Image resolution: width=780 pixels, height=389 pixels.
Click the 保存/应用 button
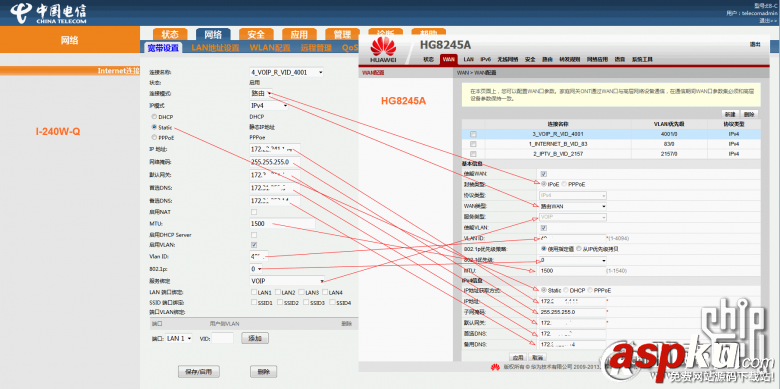click(x=198, y=372)
